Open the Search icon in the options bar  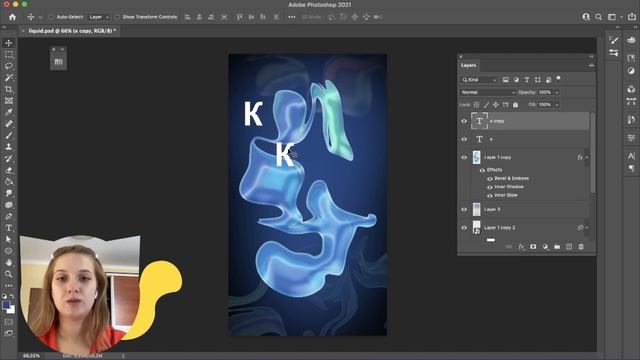coord(598,17)
